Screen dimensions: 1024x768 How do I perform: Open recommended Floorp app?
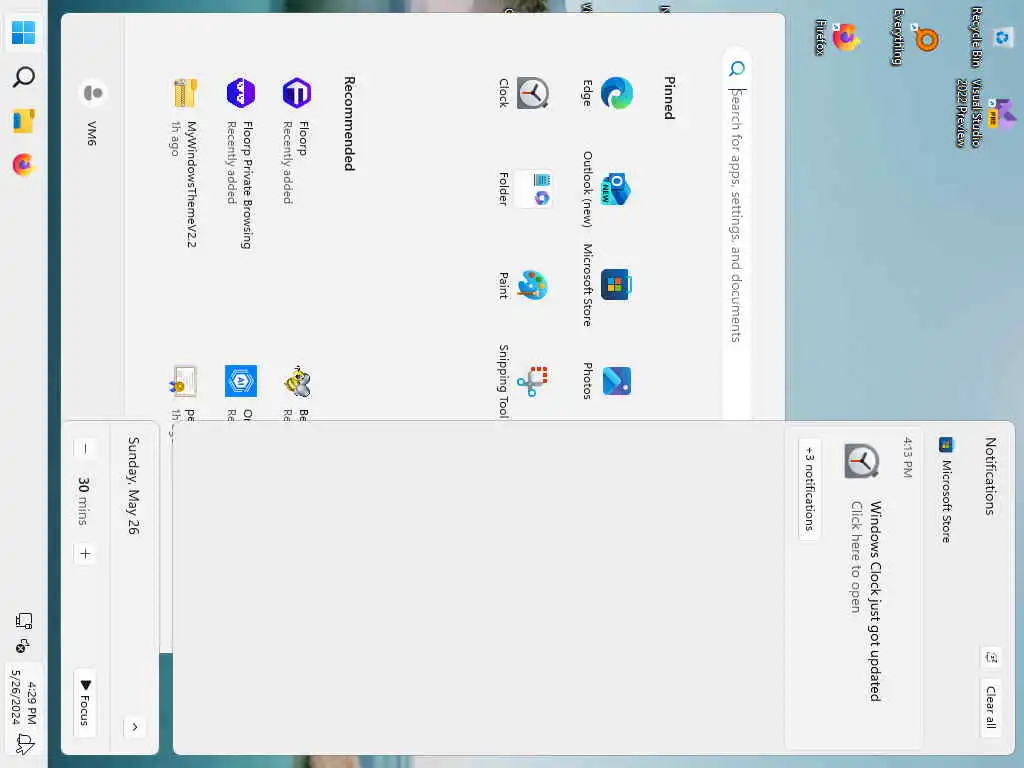pyautogui.click(x=296, y=140)
